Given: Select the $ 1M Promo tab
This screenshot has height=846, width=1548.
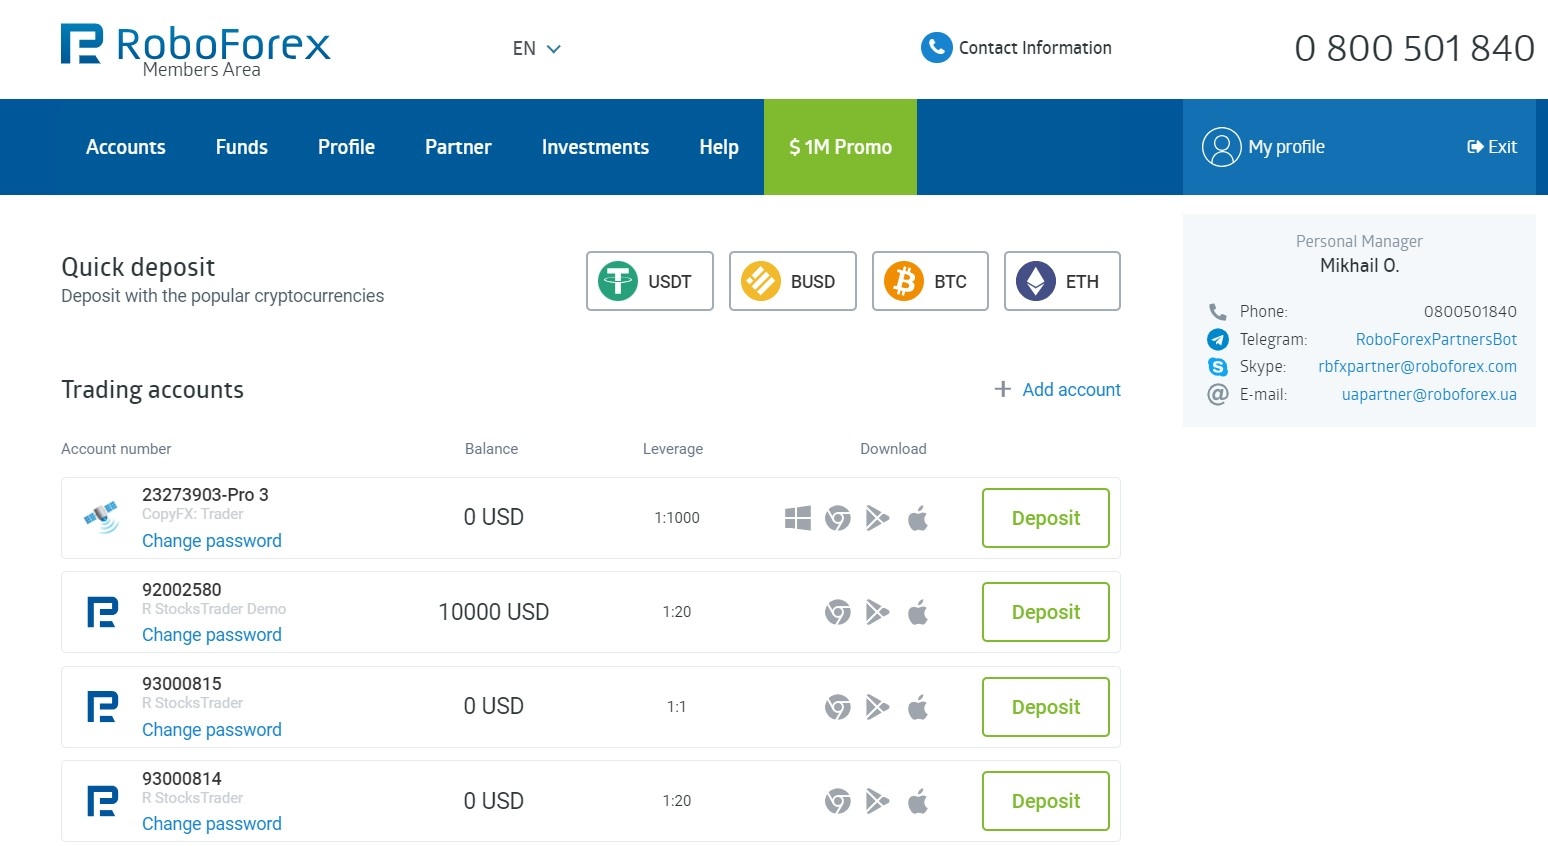Looking at the screenshot, I should click(x=840, y=147).
